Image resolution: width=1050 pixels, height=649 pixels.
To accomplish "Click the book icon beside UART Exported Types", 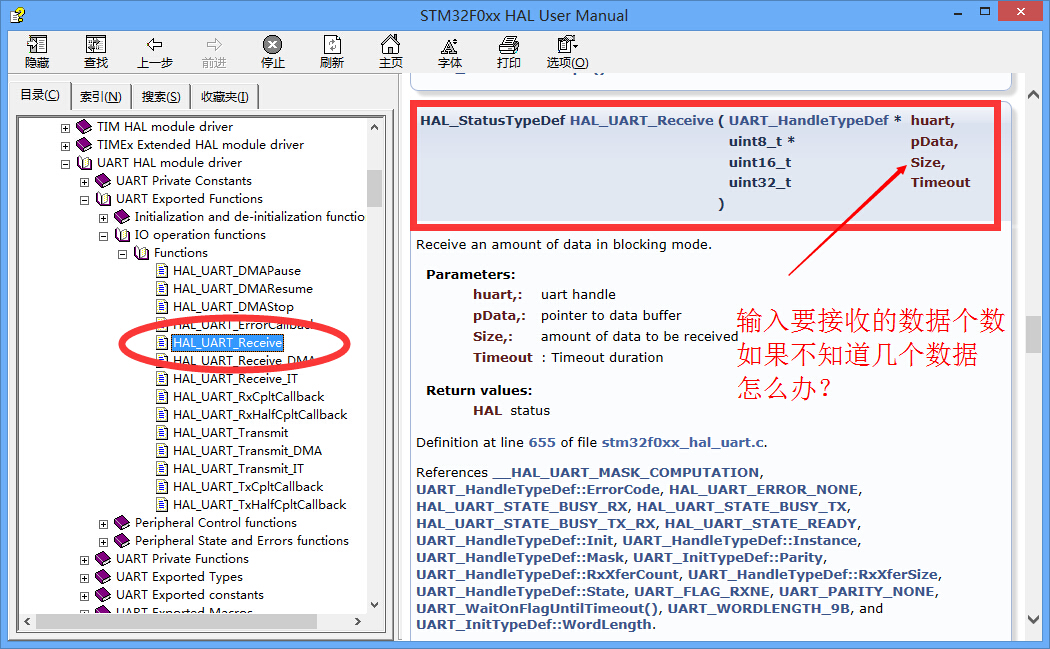I will pyautogui.click(x=102, y=577).
